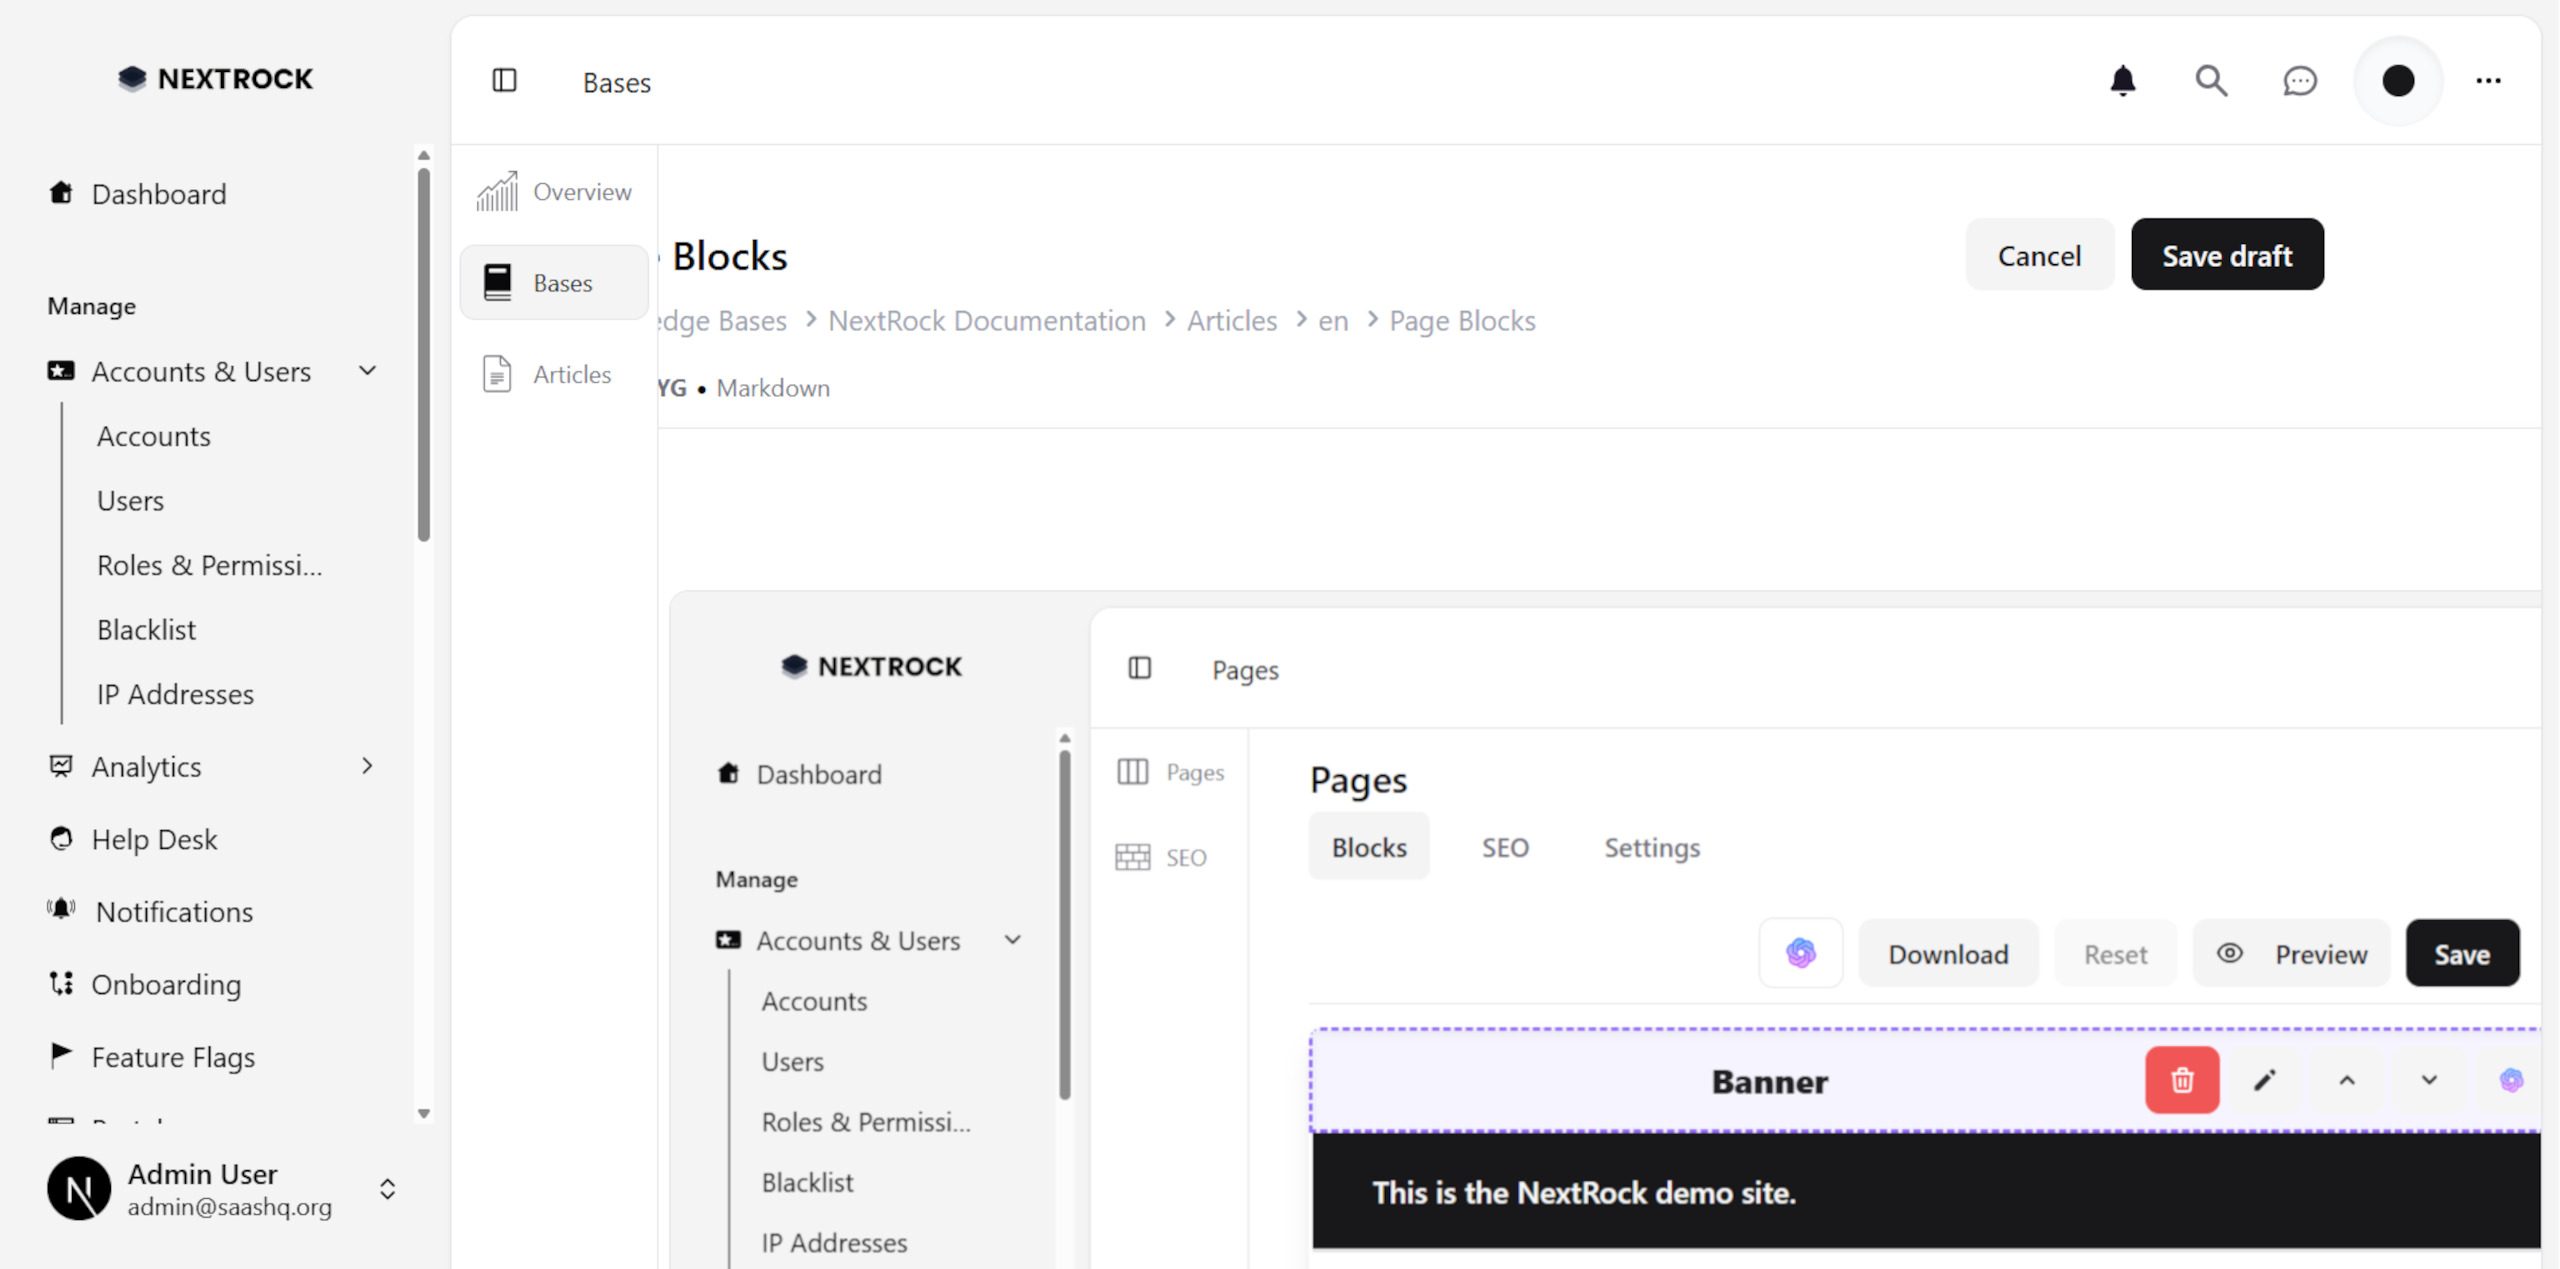Open the Settings tab under Pages
Image resolution: width=2560 pixels, height=1269 pixels.
(x=1651, y=847)
